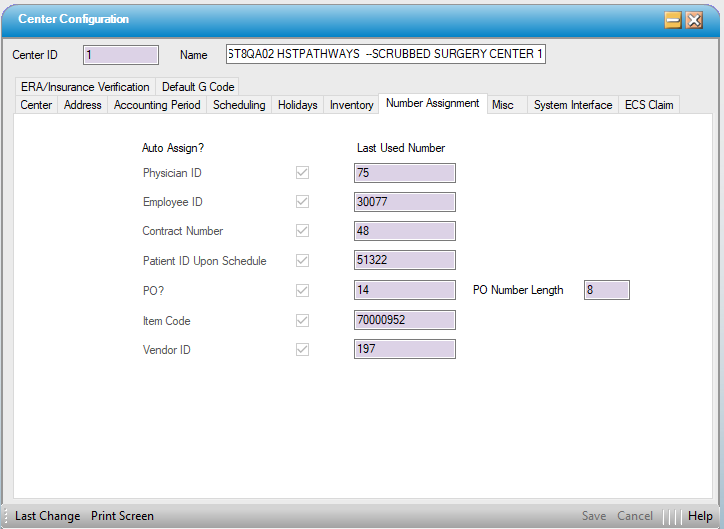Click the Cancel button
Viewport: 724px width, 529px height.
[635, 516]
